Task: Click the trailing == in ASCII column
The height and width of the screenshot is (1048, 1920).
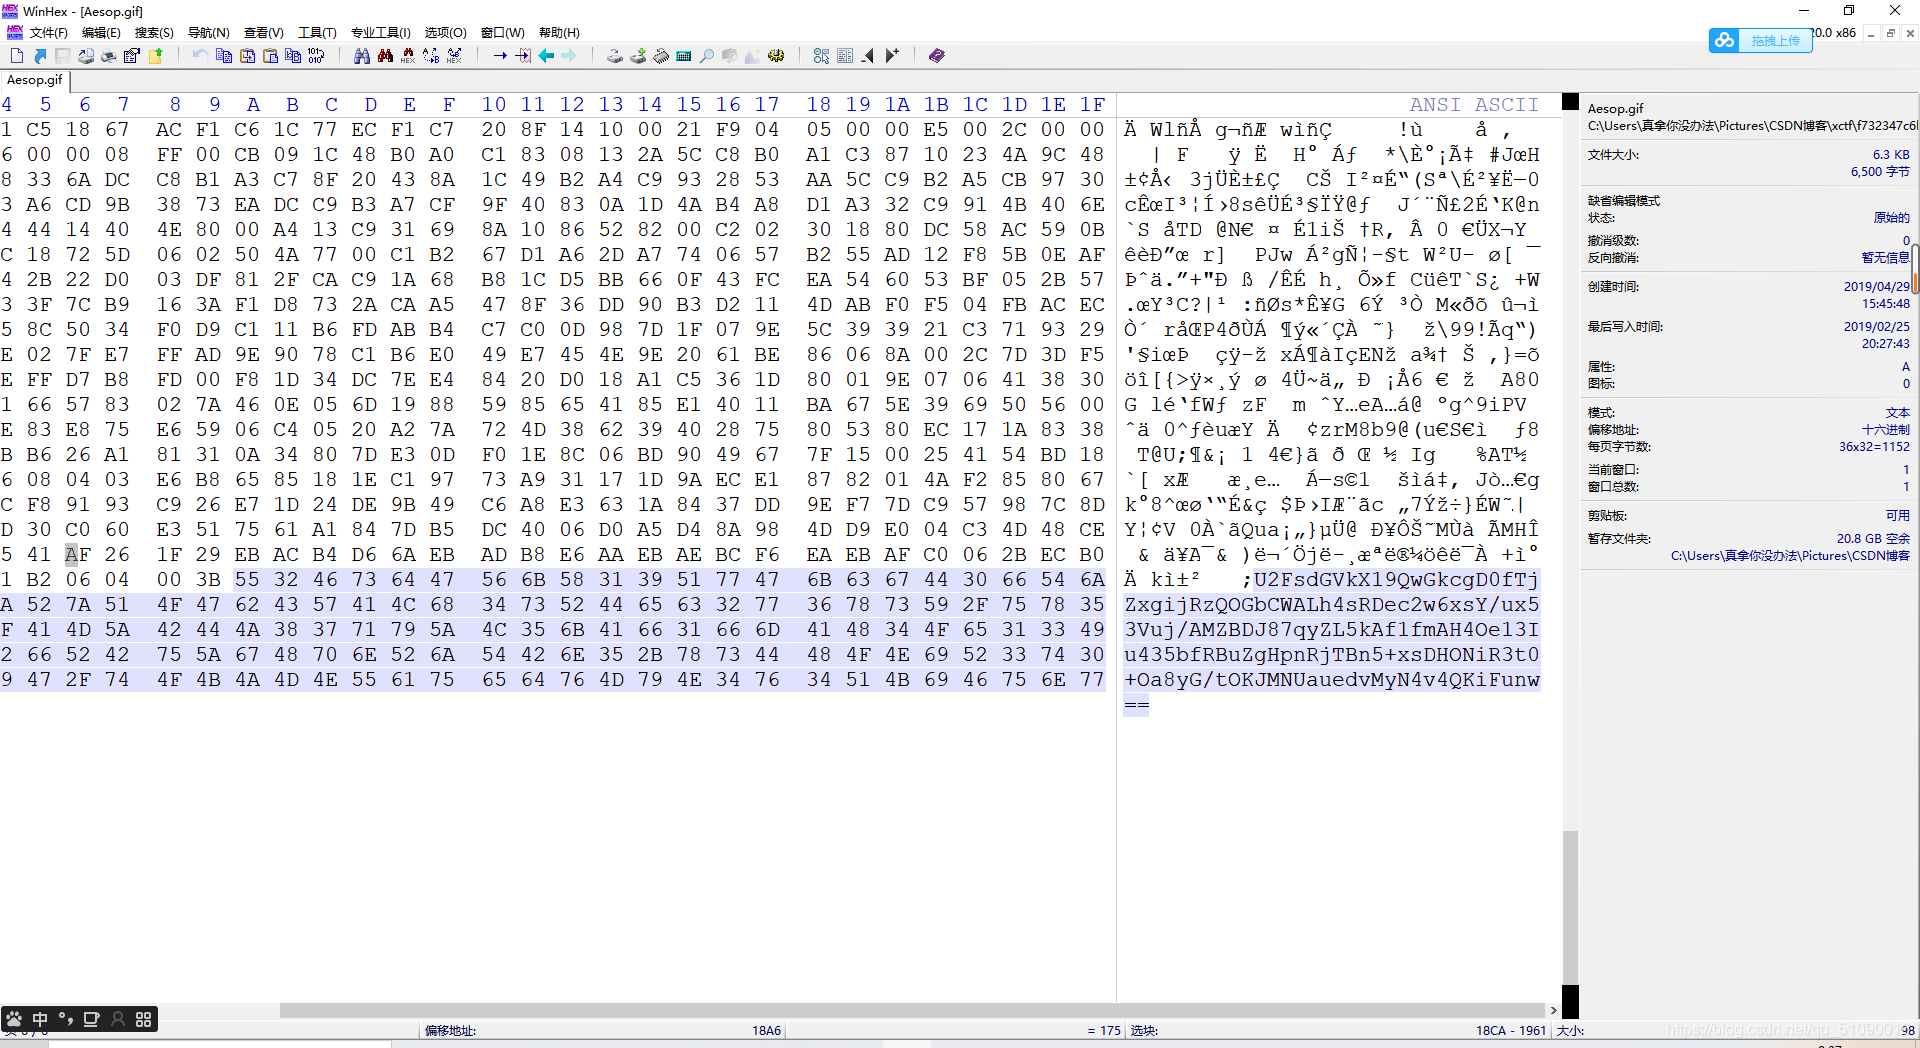Action: click(1137, 705)
